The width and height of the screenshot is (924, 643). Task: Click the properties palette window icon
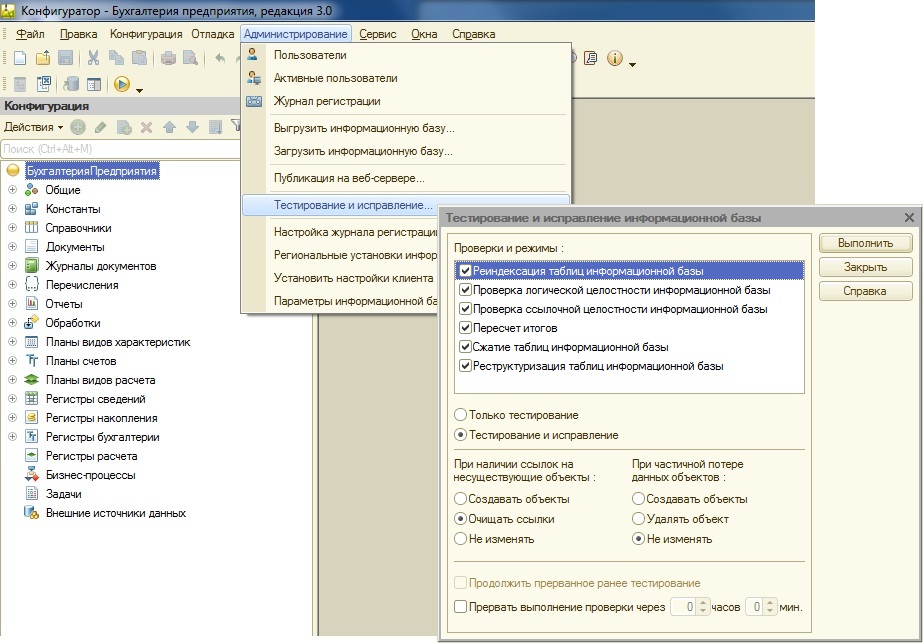click(x=94, y=84)
